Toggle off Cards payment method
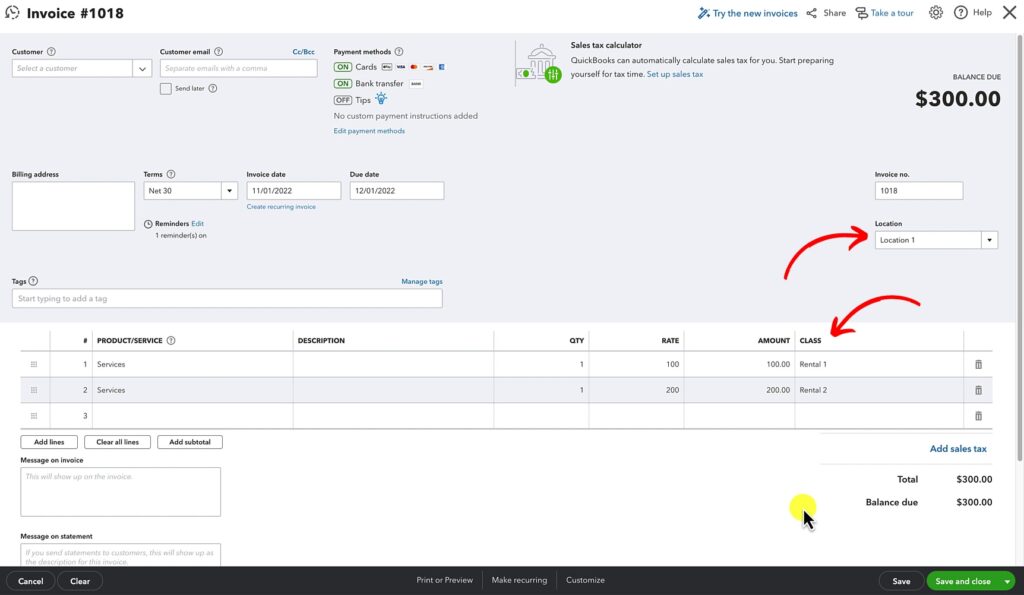Screen dimensions: 1024x595 click(x=343, y=67)
